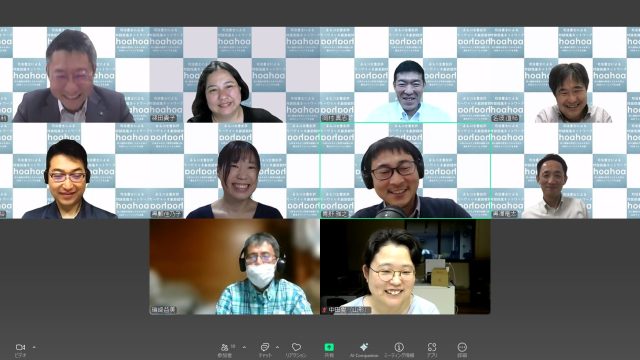Select the highlighted active speaker tile
640x360 pixels.
pos(405,171)
